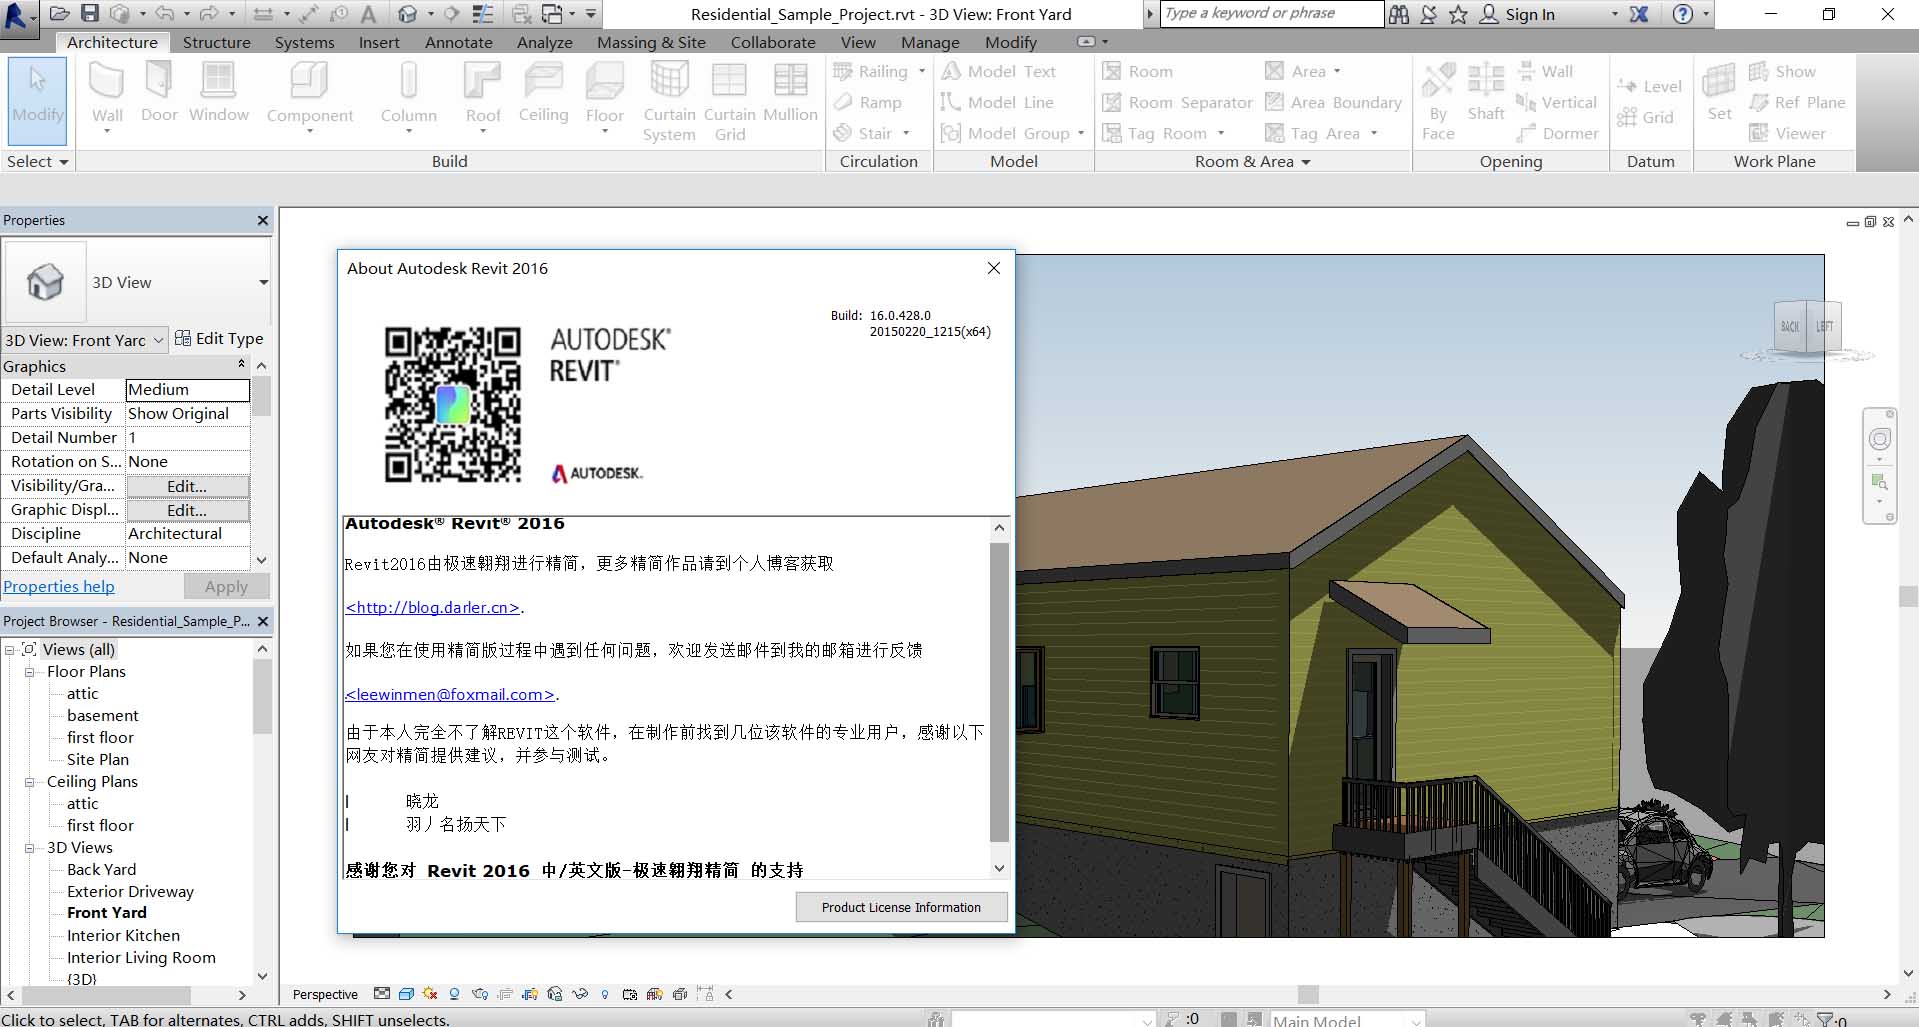Screen dimensions: 1919x1027
Task: Open the blog.darler.cn link
Action: coord(433,607)
